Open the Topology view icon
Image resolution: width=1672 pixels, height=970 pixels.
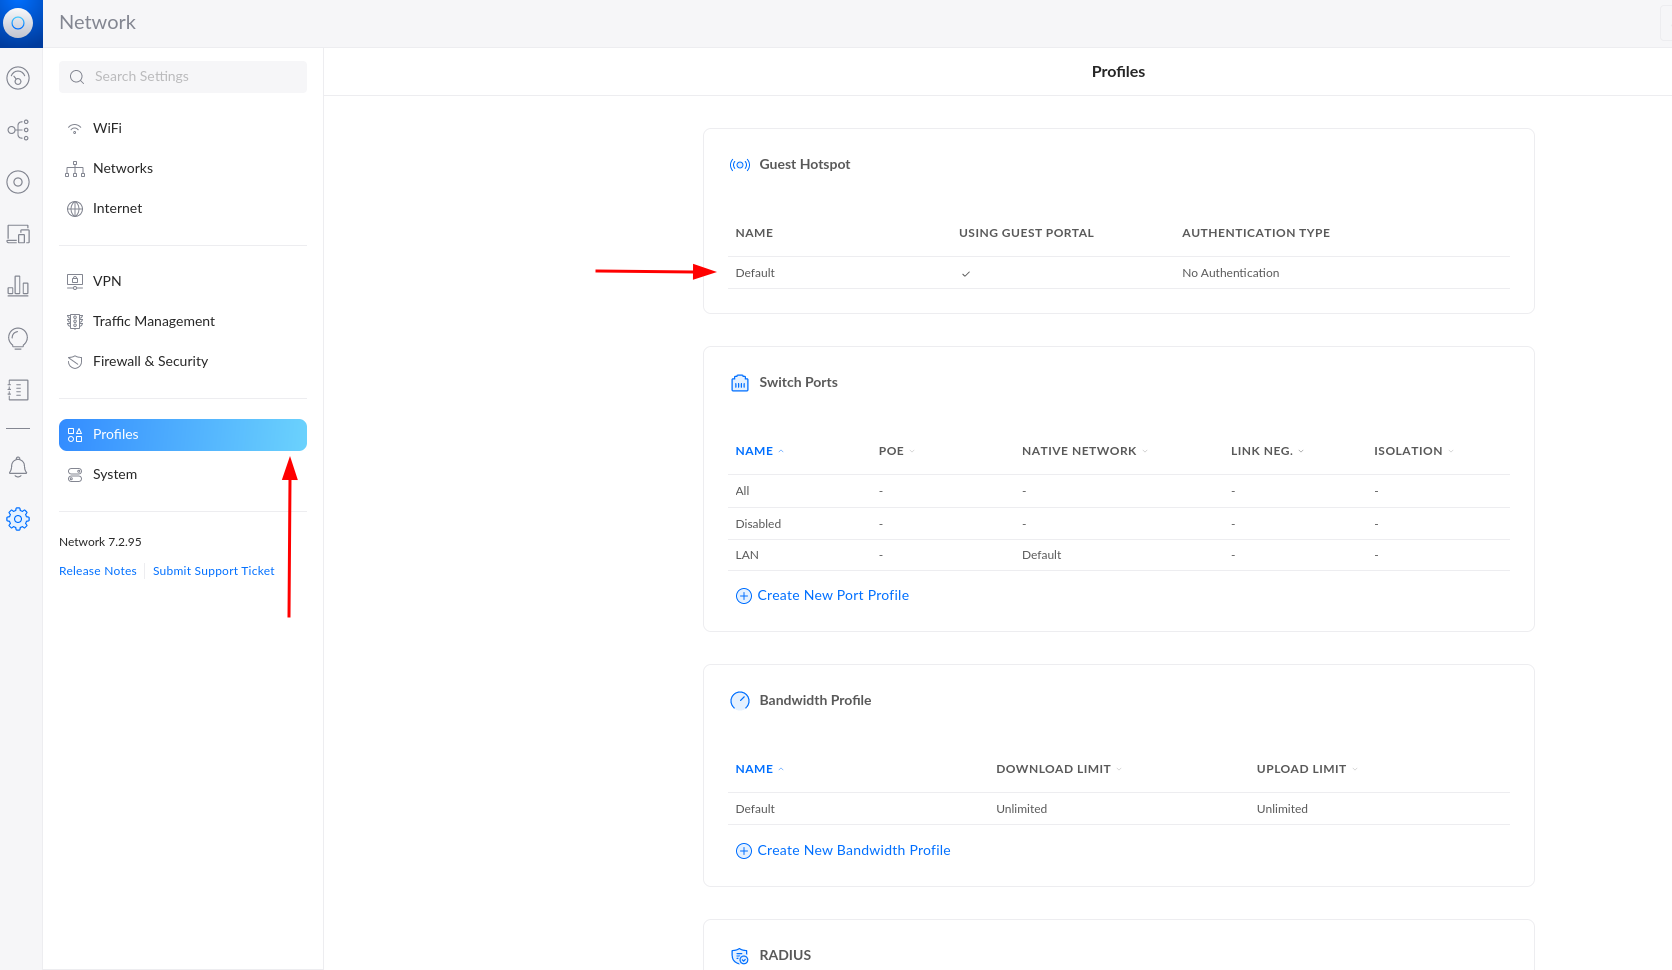pyautogui.click(x=18, y=130)
